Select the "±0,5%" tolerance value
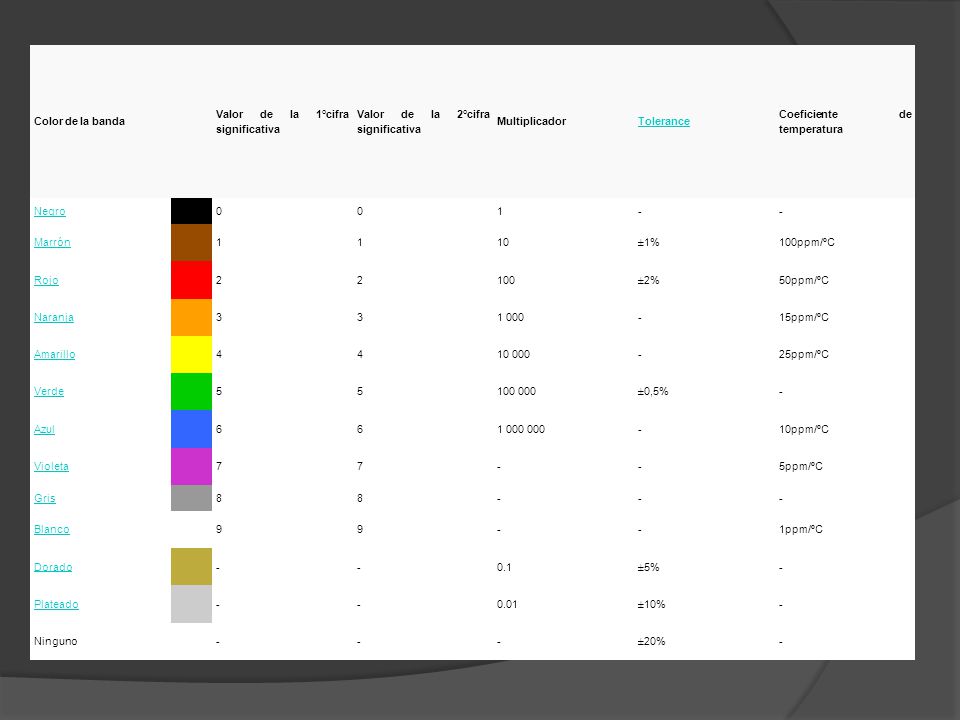The height and width of the screenshot is (720, 960). (x=653, y=391)
